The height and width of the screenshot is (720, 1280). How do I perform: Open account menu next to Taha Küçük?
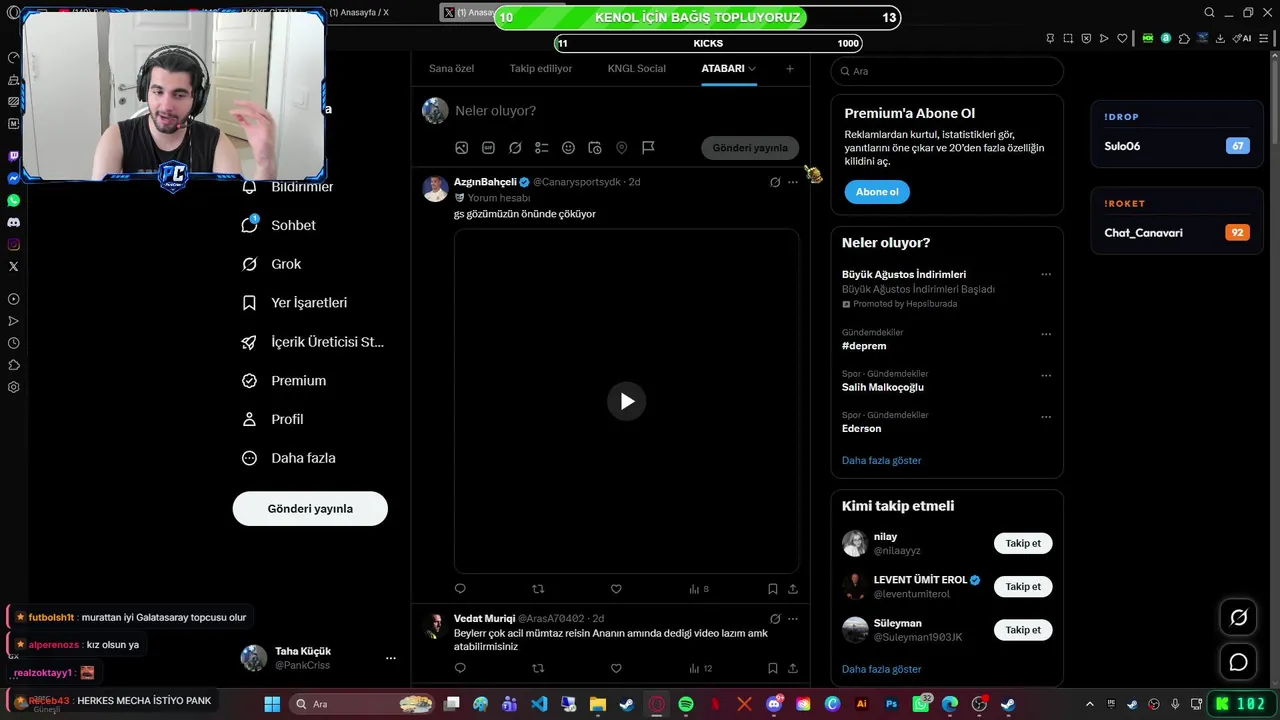[391, 658]
